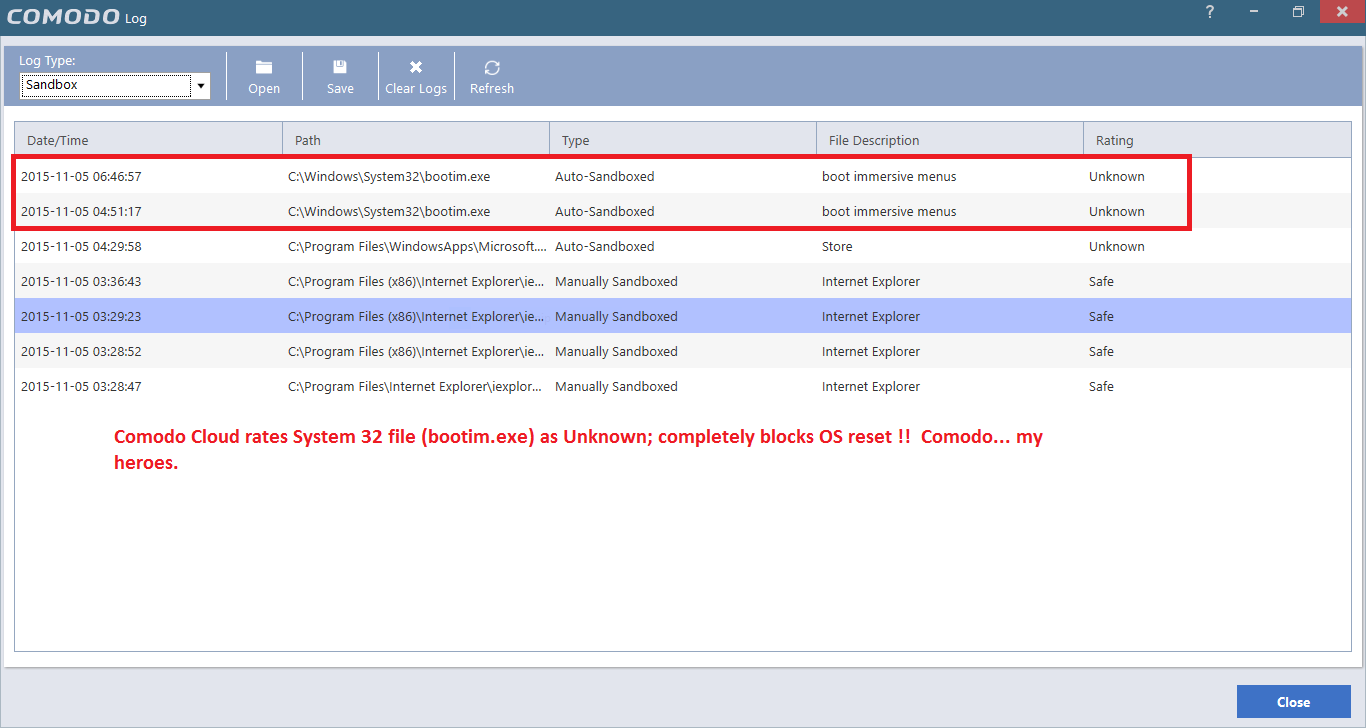
Task: Click Unknown rating in 04:29:58 row
Action: point(1117,247)
